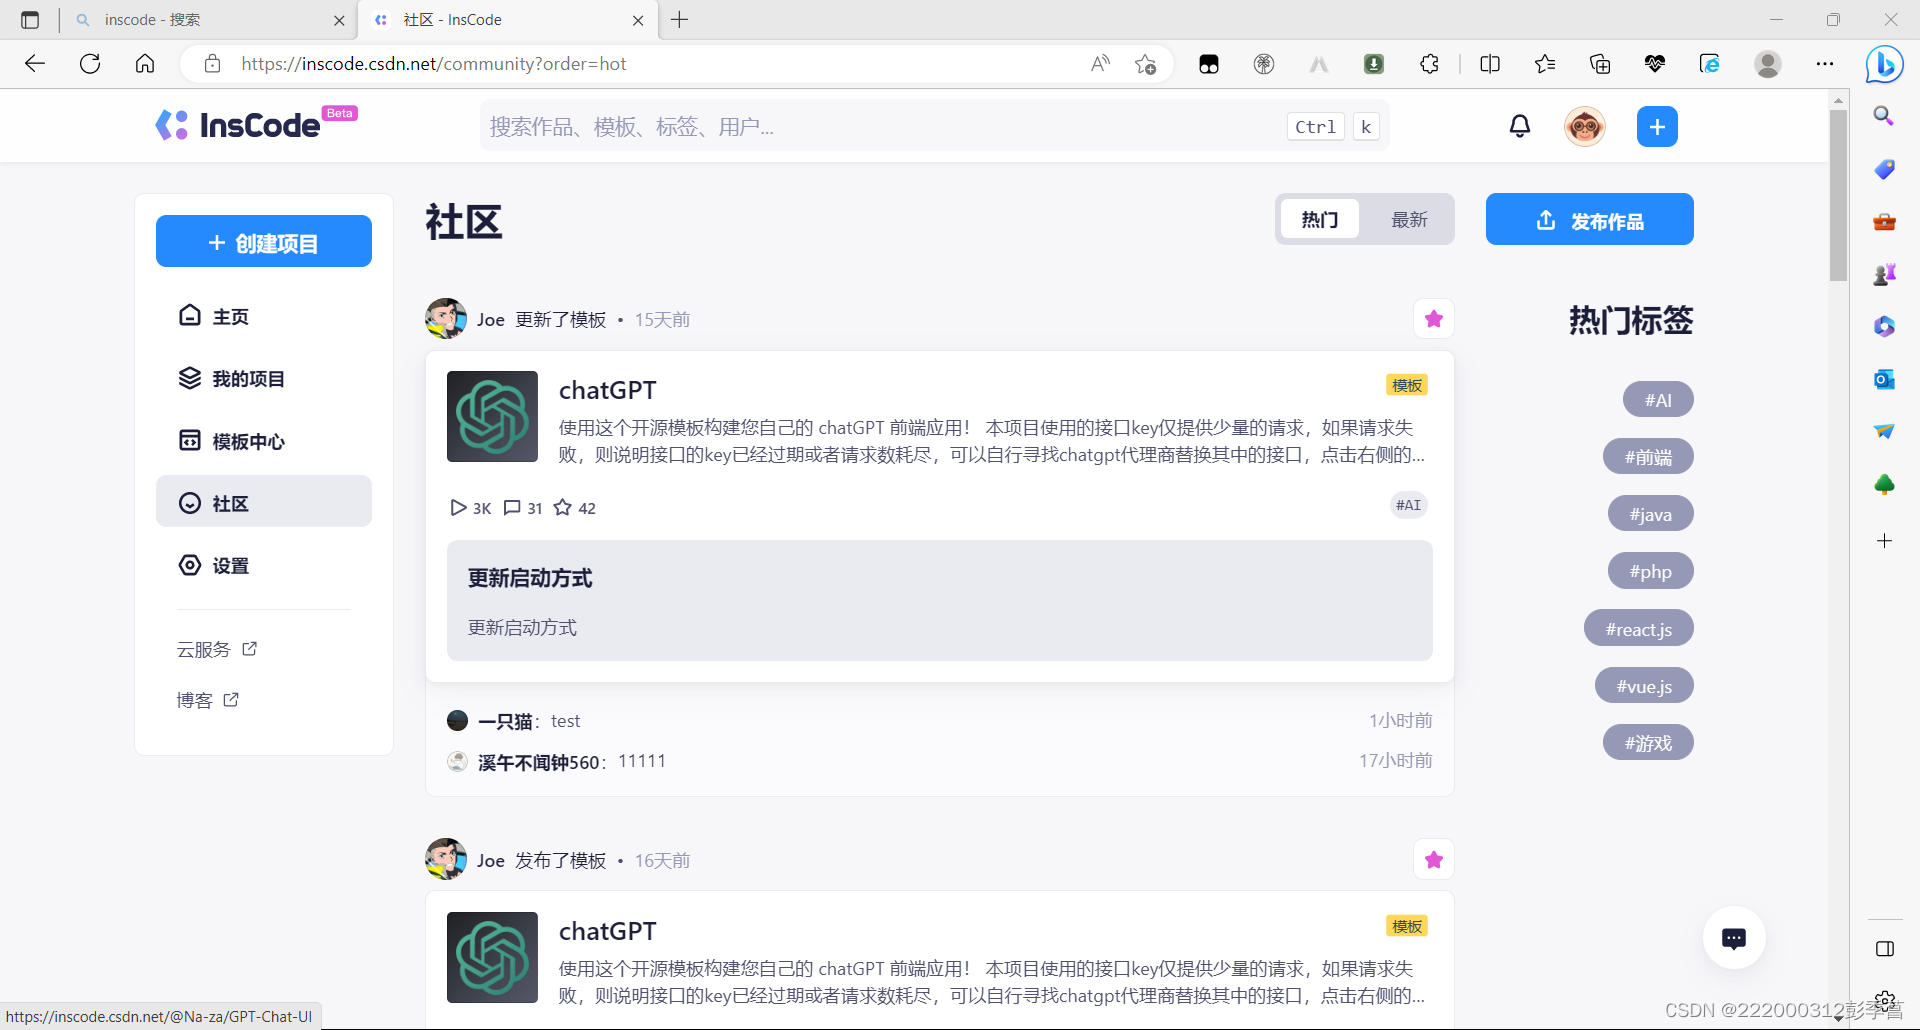Reload the page with refresh icon
Image resolution: width=1920 pixels, height=1030 pixels.
click(90, 64)
